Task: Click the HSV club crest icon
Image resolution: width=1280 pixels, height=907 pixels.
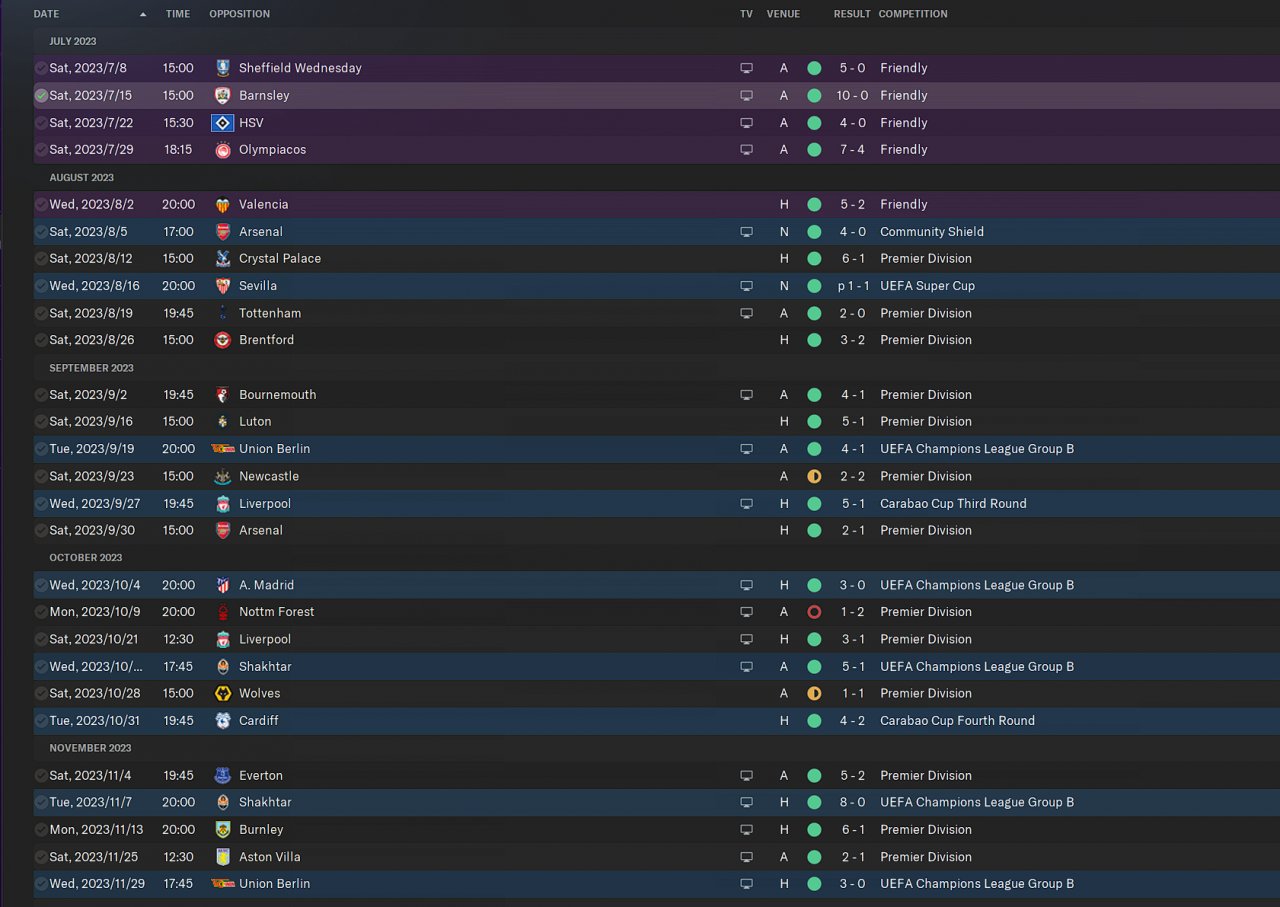Action: [x=223, y=123]
